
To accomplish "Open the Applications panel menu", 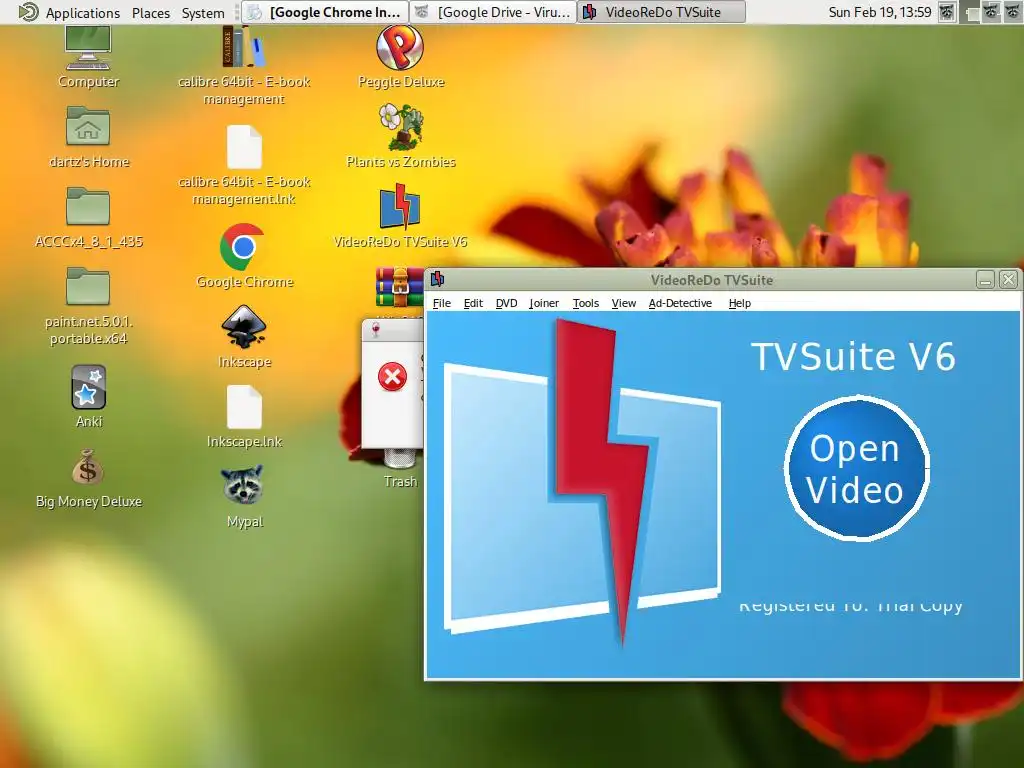I will [x=69, y=12].
